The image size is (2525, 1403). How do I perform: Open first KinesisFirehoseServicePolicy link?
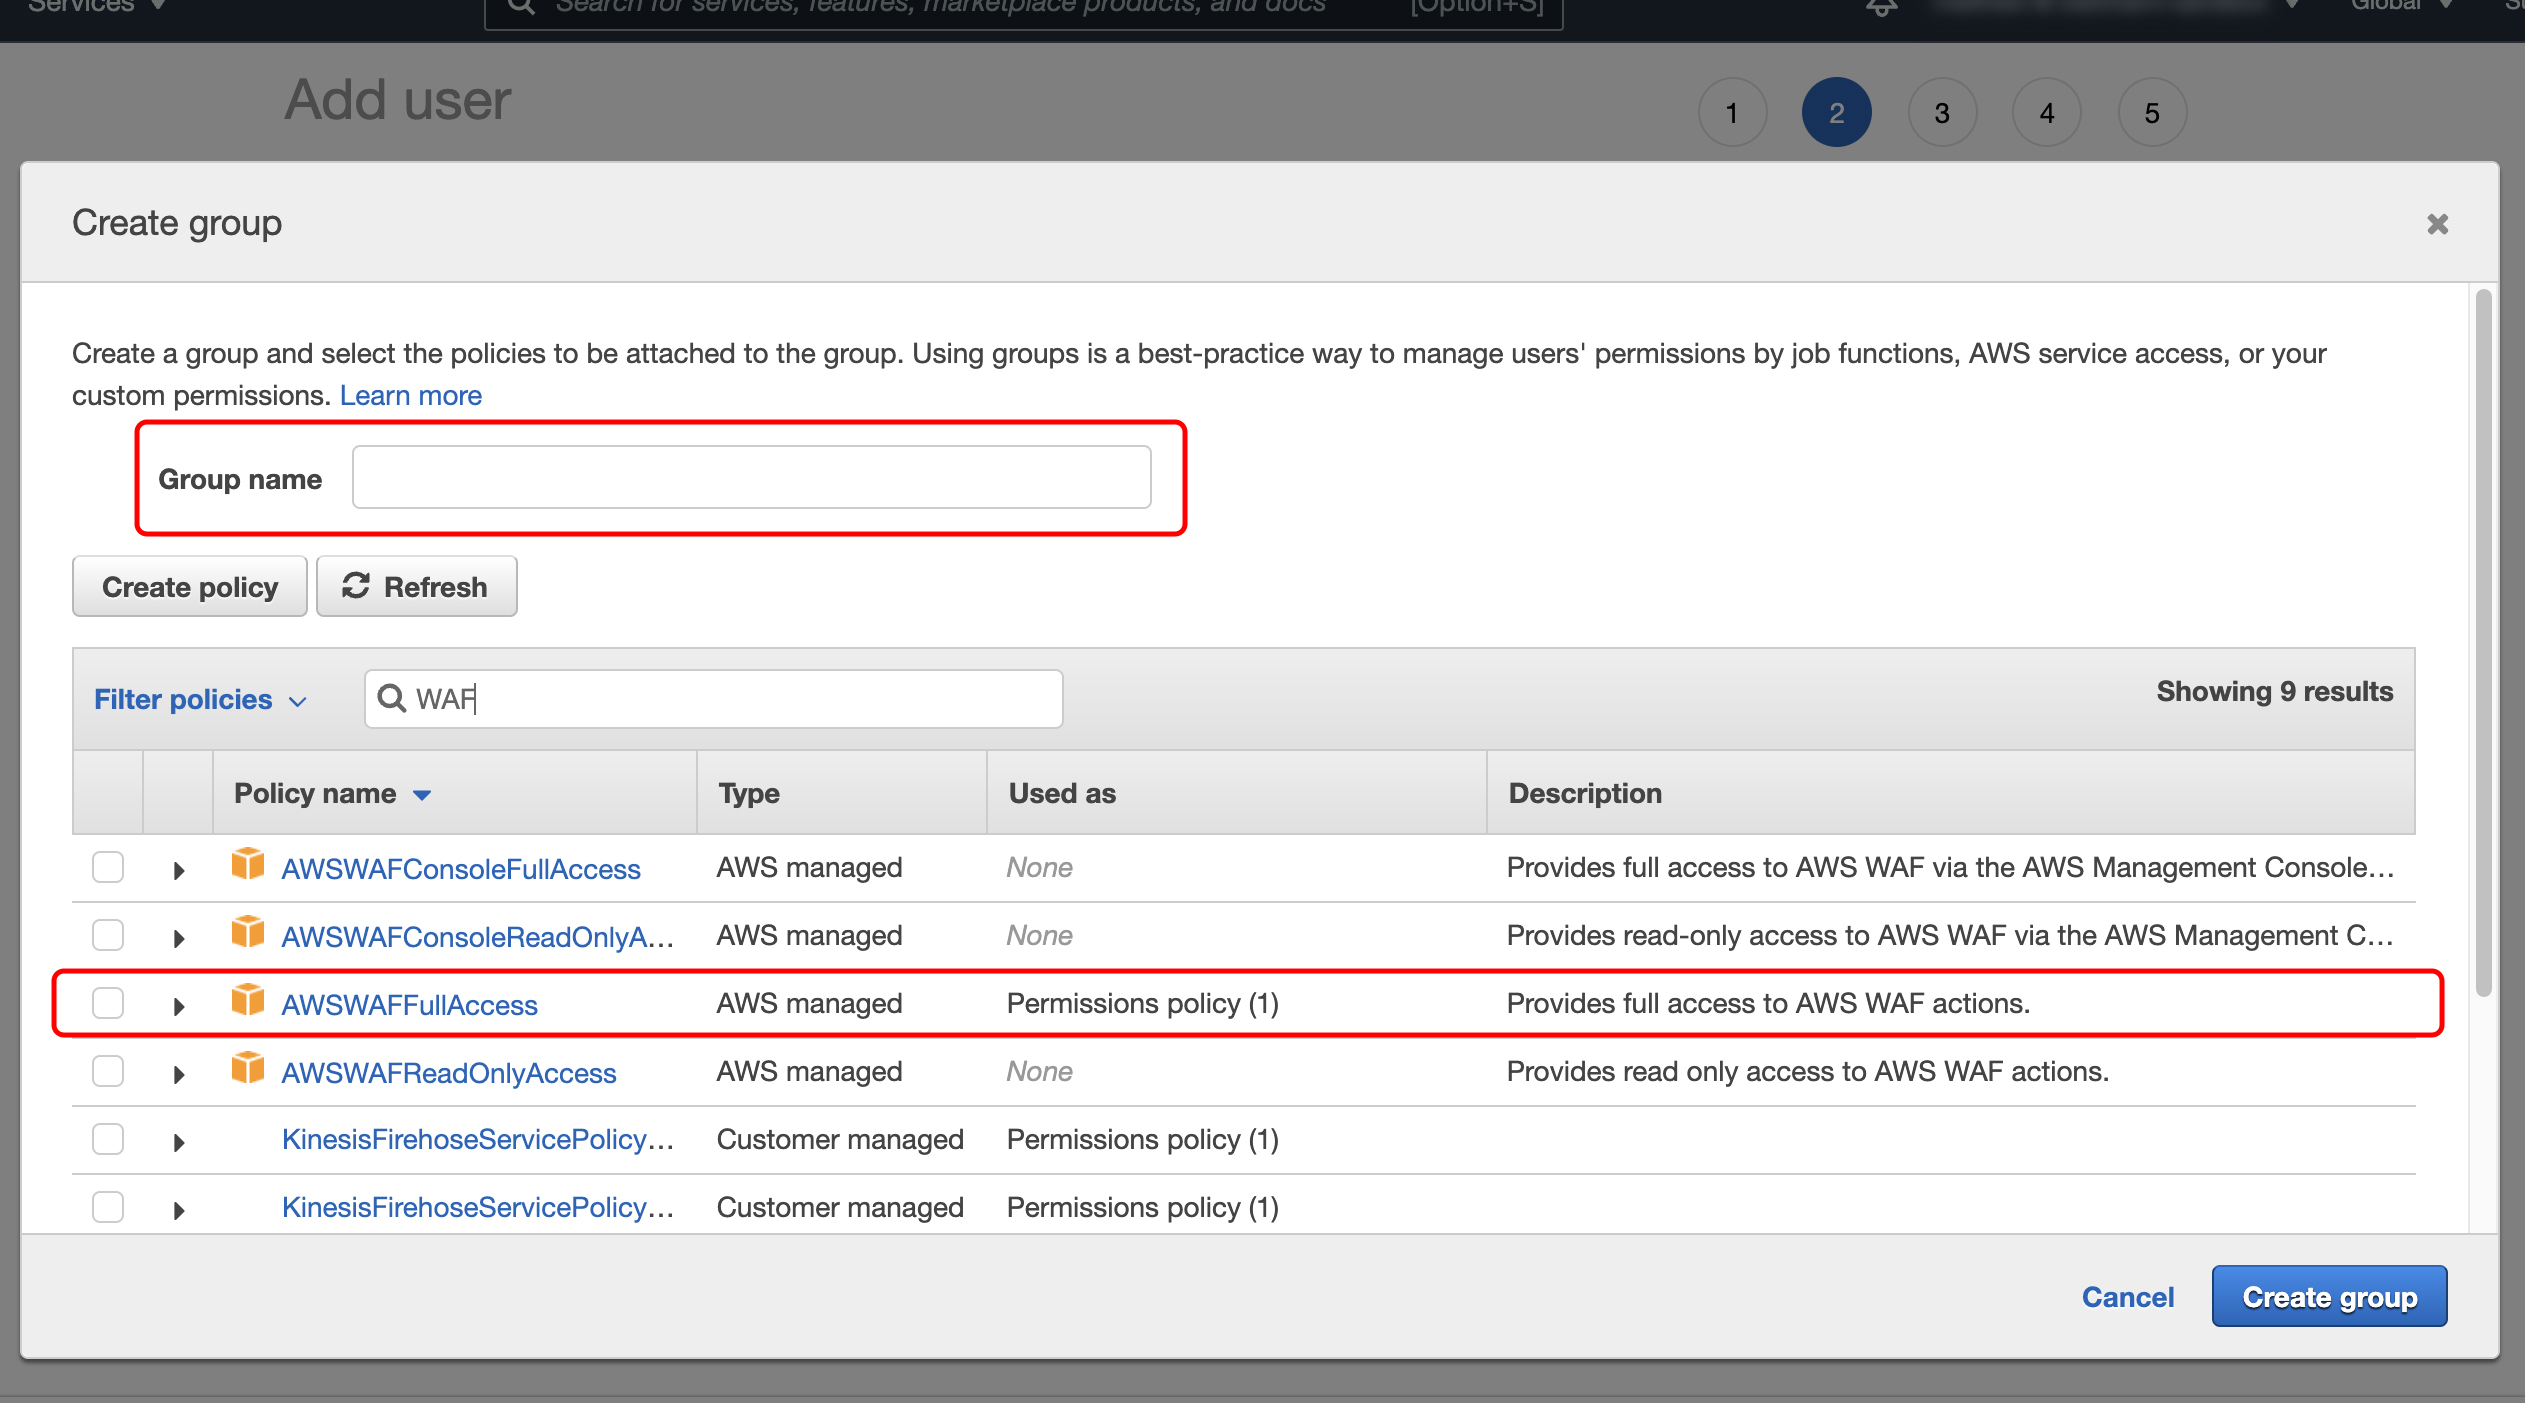(478, 1139)
